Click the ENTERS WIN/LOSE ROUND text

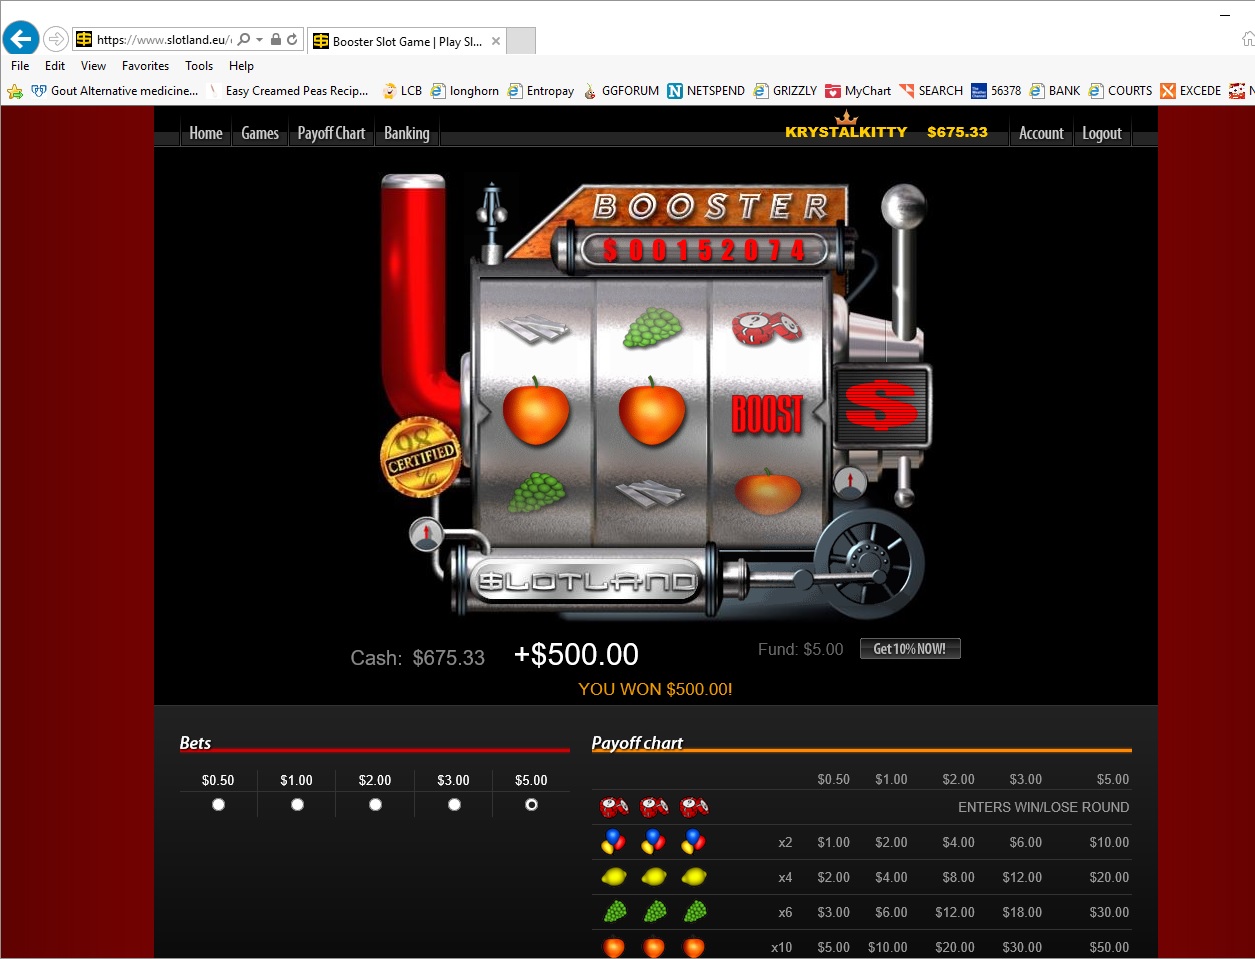(x=1043, y=807)
